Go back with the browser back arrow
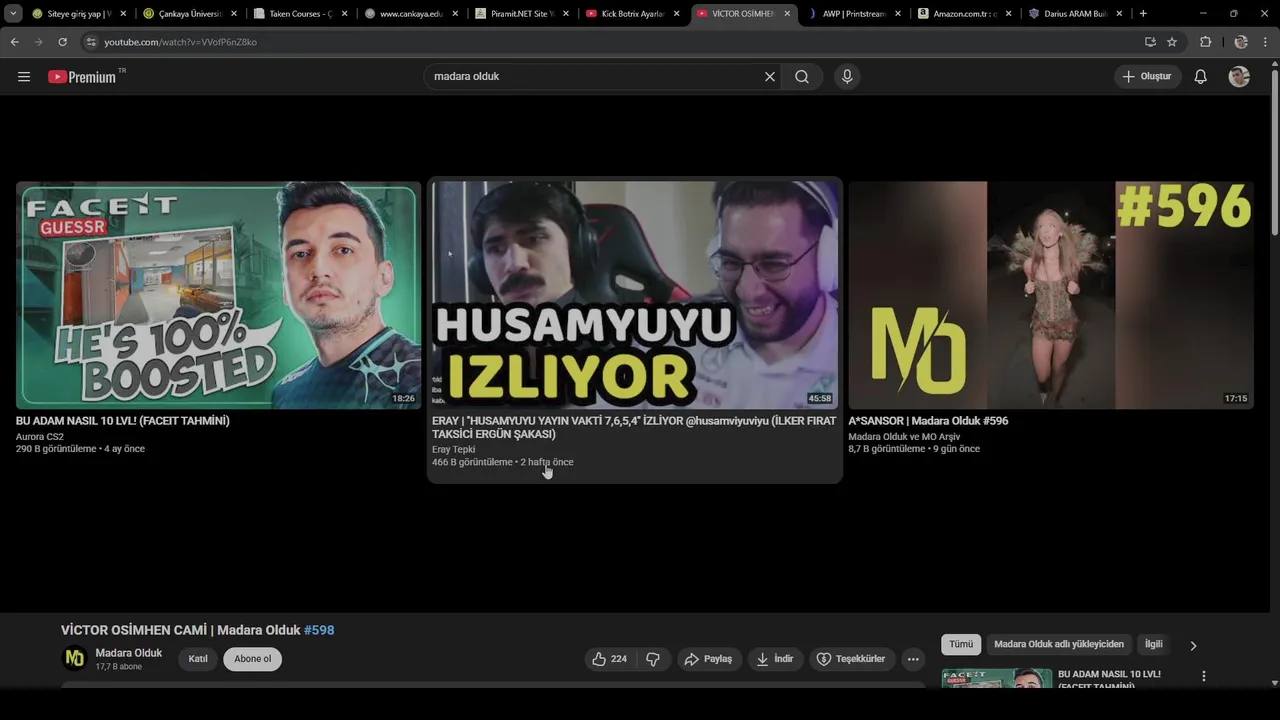The image size is (1280, 720). [x=15, y=42]
